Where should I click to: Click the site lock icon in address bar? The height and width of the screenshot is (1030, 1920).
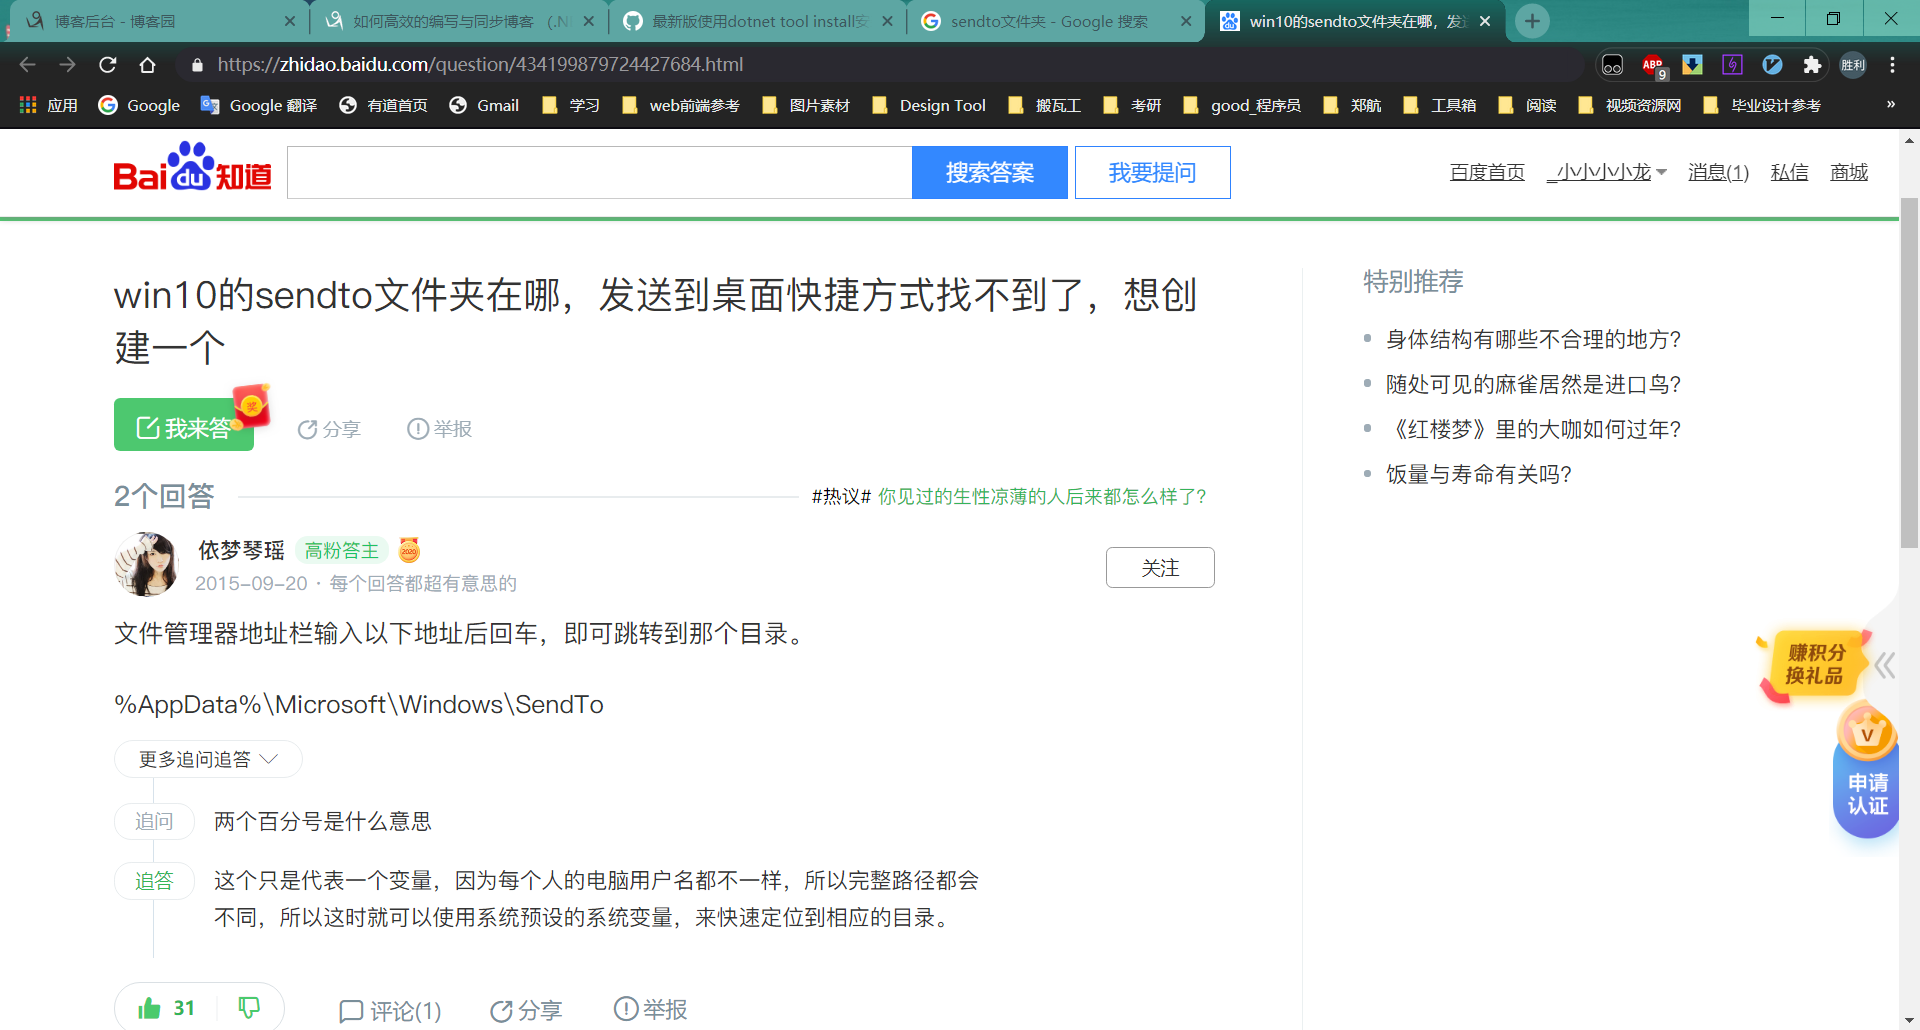197,65
